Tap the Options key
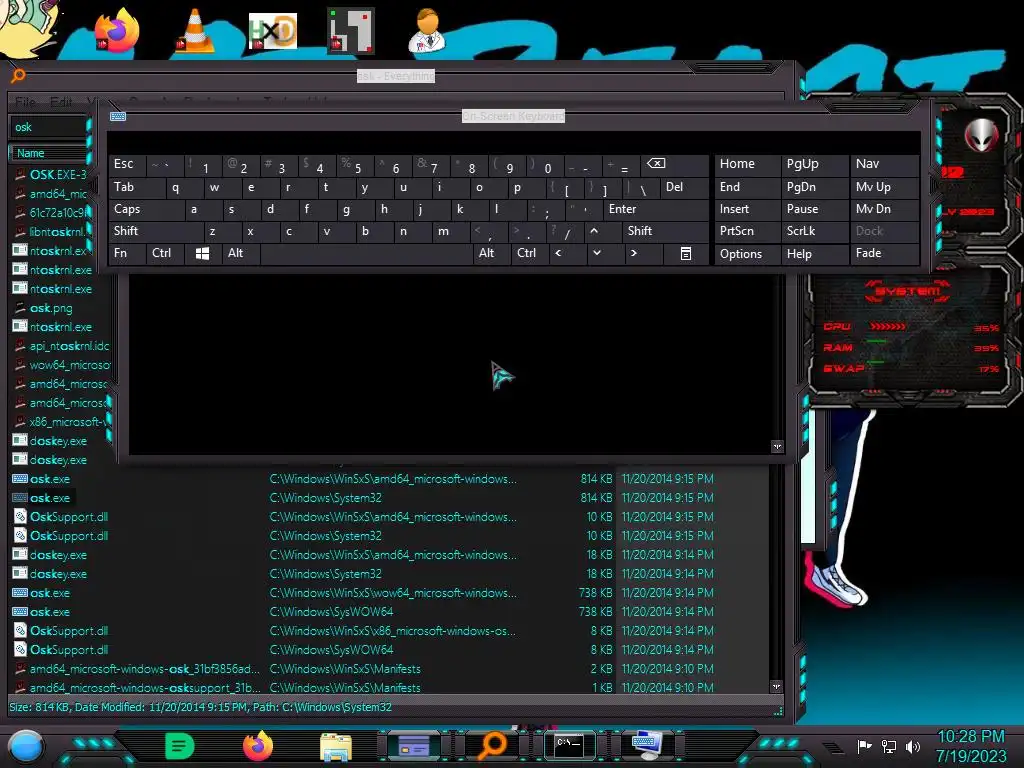Image resolution: width=1024 pixels, height=768 pixels. pos(748,253)
